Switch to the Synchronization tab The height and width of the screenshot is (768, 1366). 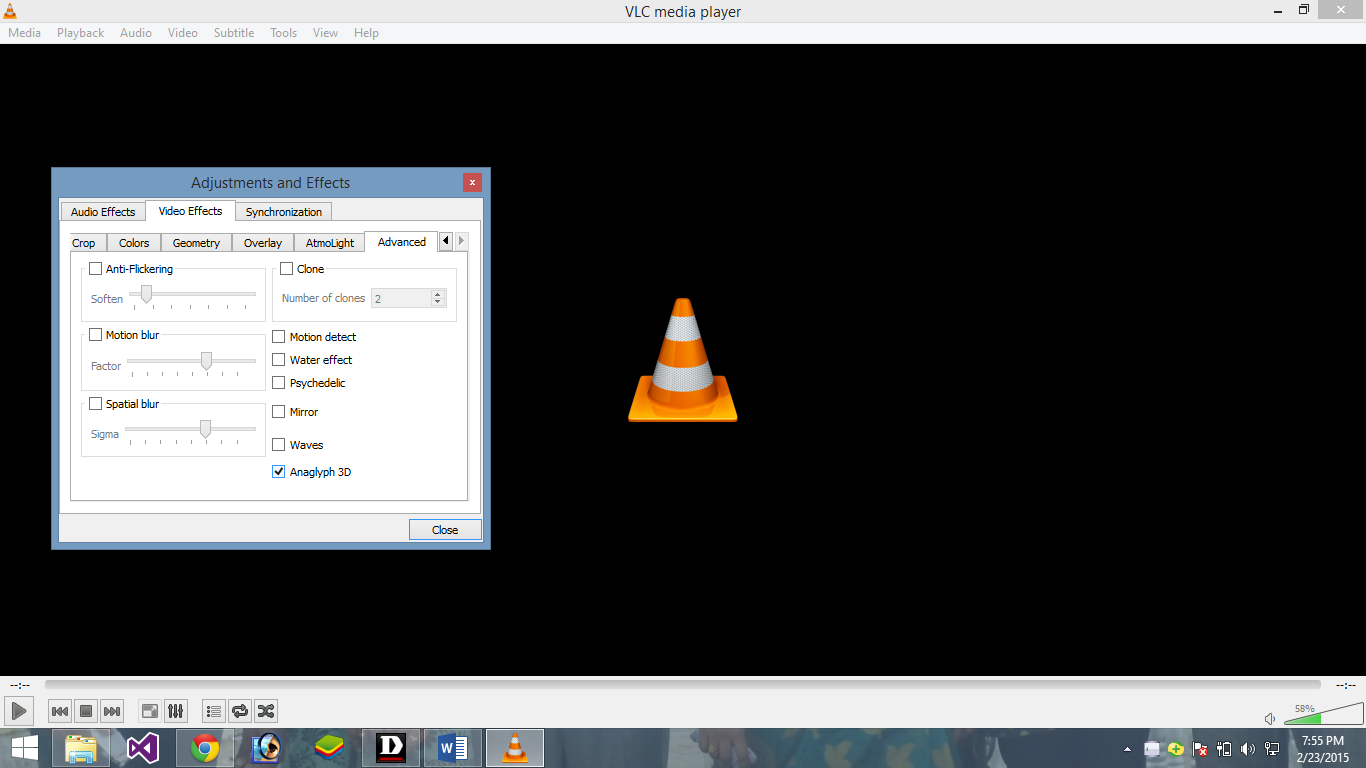(x=284, y=212)
